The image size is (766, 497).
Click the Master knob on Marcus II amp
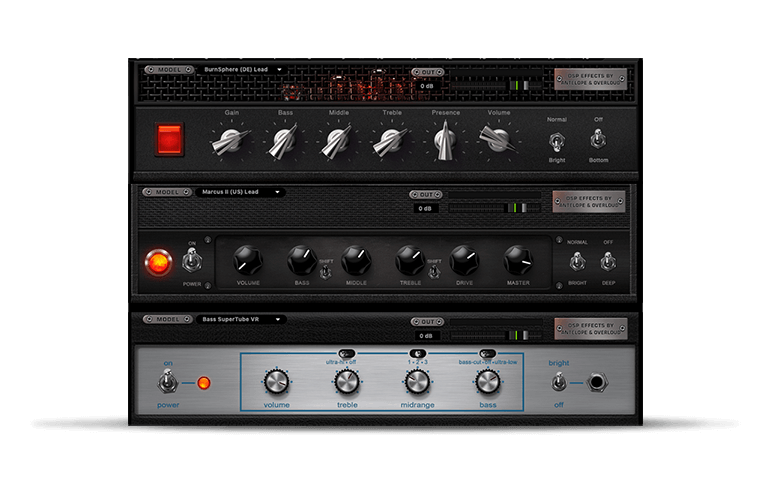click(518, 261)
